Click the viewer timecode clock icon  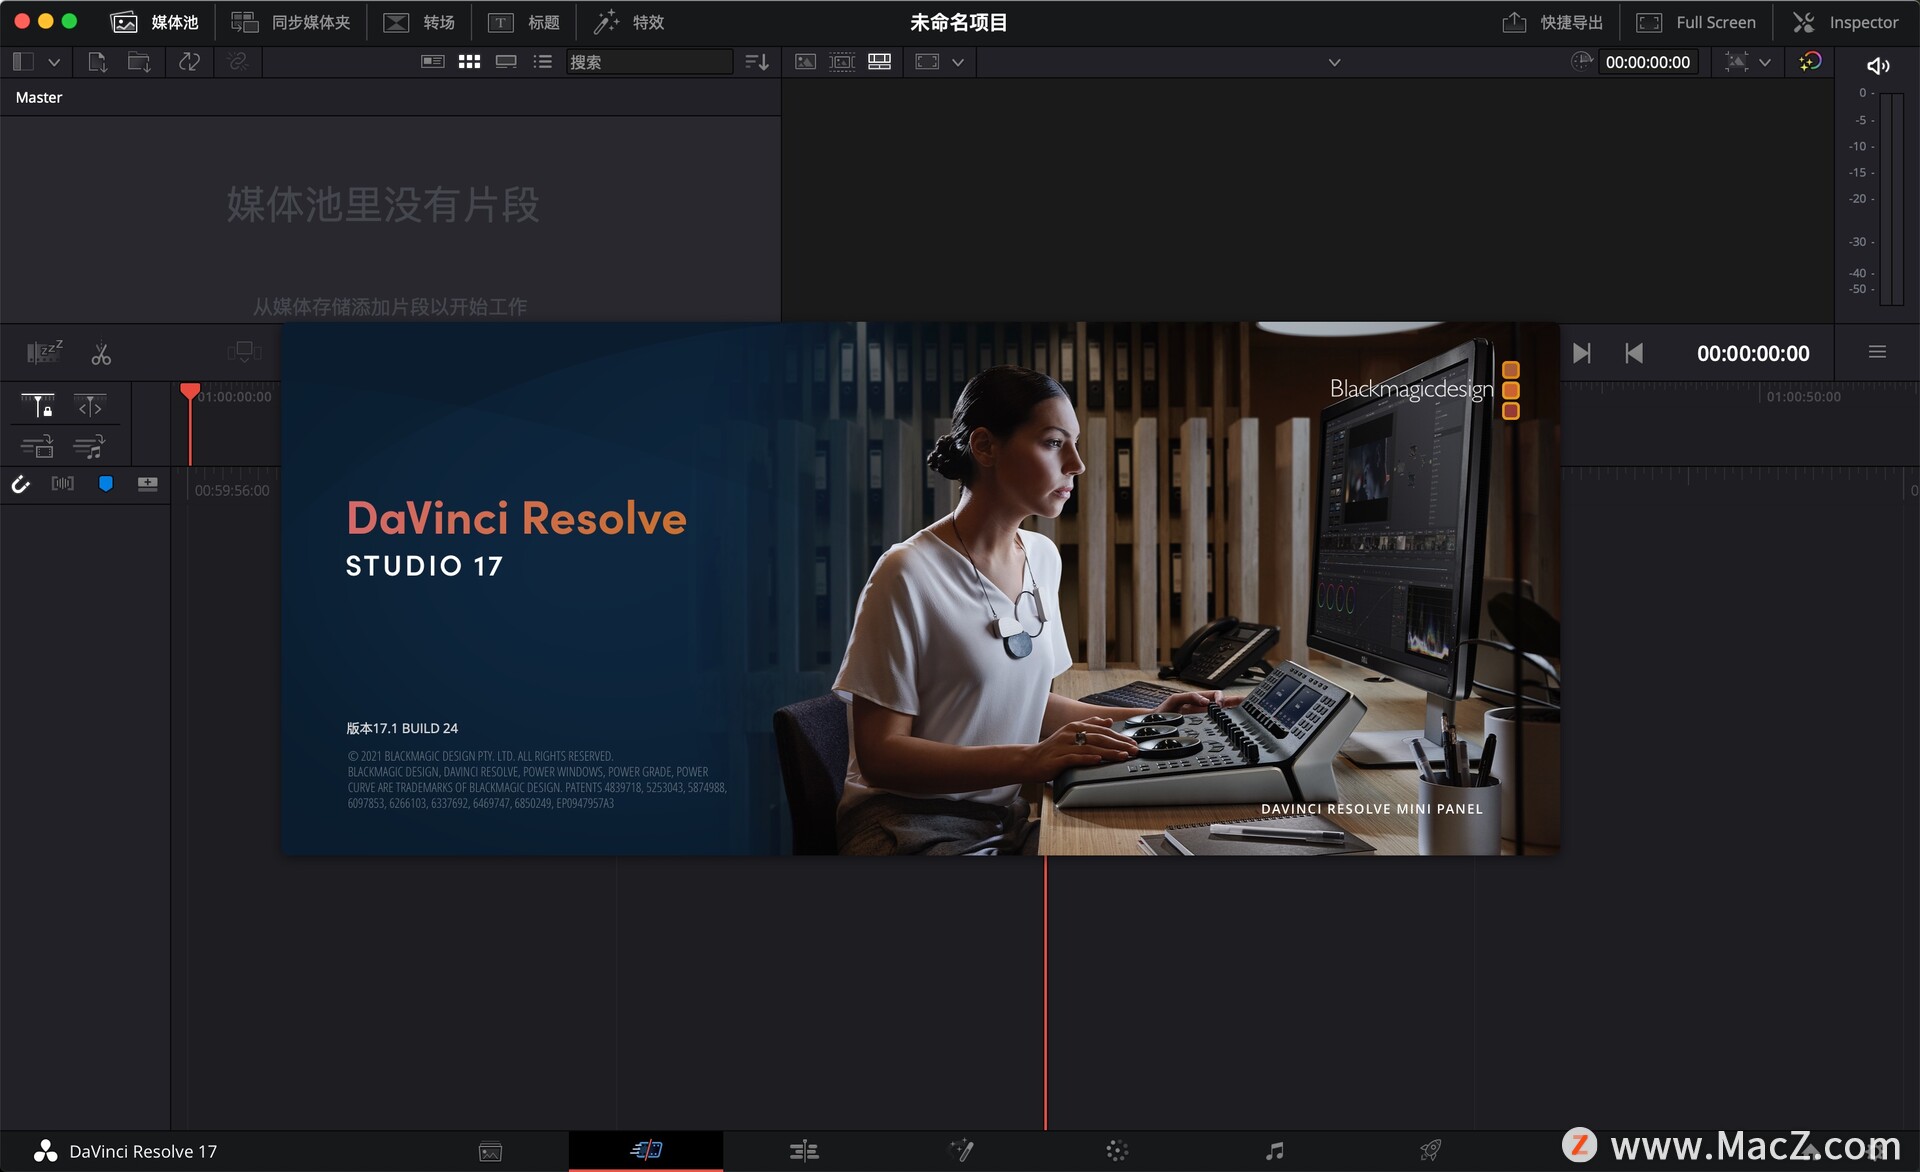click(x=1580, y=62)
